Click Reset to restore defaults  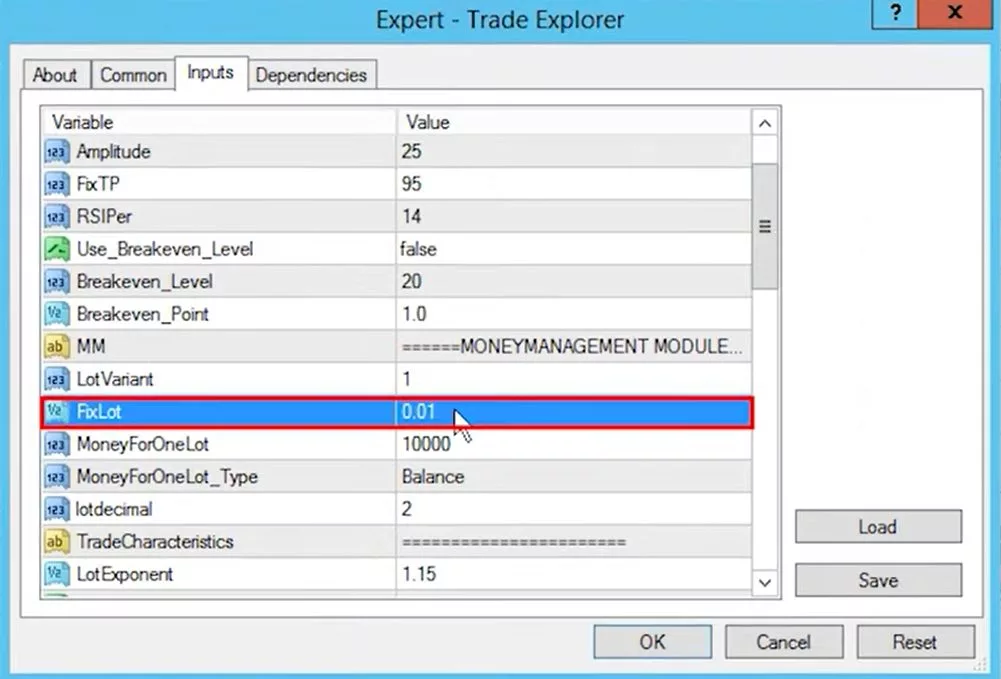coord(915,642)
